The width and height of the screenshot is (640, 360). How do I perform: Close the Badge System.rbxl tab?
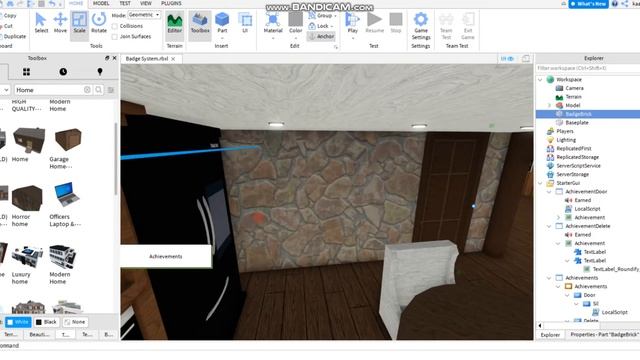coord(173,59)
